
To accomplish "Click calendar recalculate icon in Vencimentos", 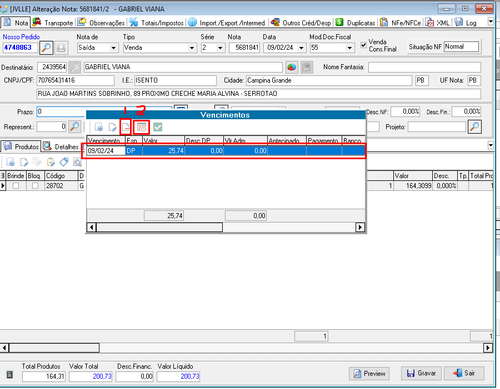I will point(142,127).
